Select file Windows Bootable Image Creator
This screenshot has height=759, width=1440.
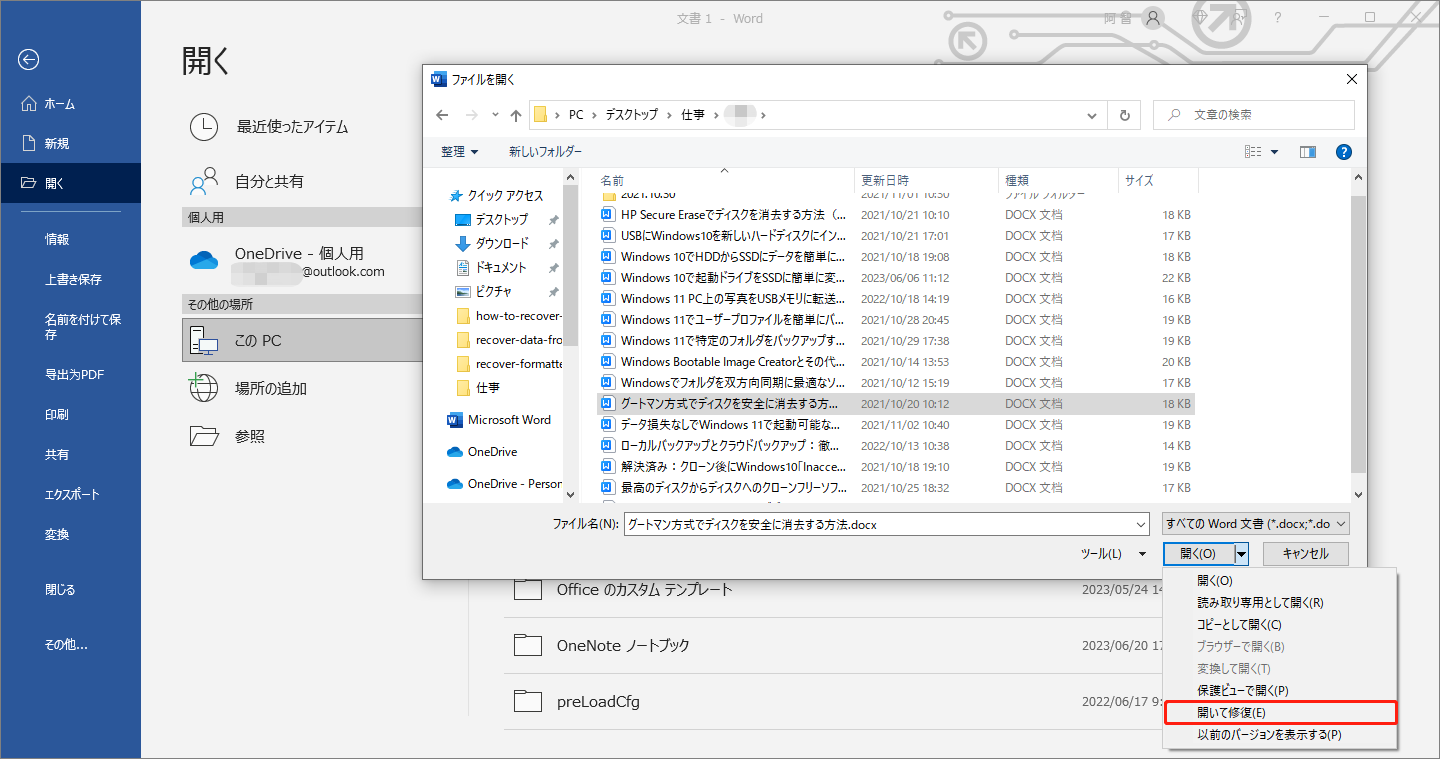click(x=895, y=362)
